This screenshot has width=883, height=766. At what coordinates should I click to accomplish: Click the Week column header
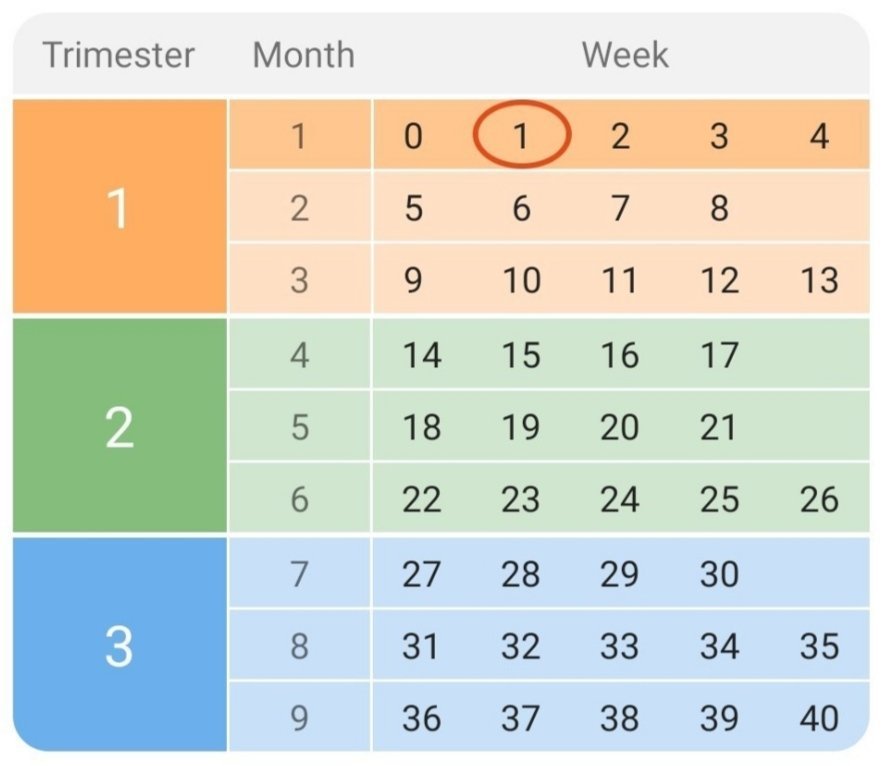(x=625, y=55)
